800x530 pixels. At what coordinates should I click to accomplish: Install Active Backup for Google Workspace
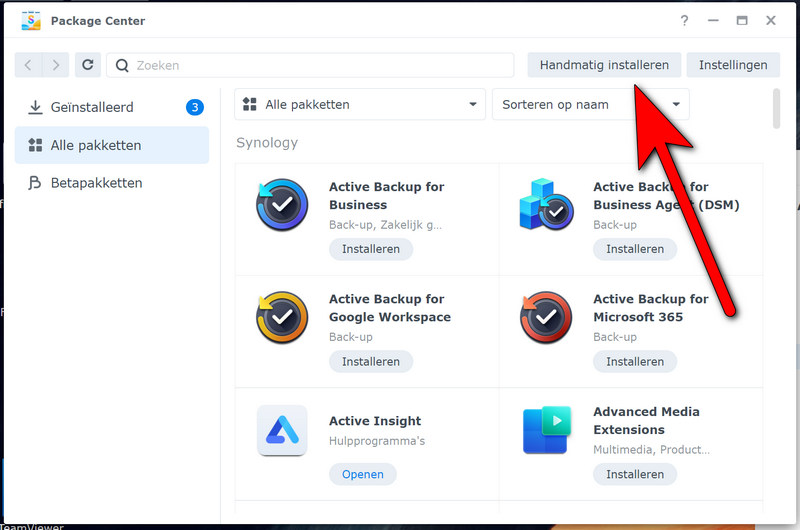[x=371, y=362]
